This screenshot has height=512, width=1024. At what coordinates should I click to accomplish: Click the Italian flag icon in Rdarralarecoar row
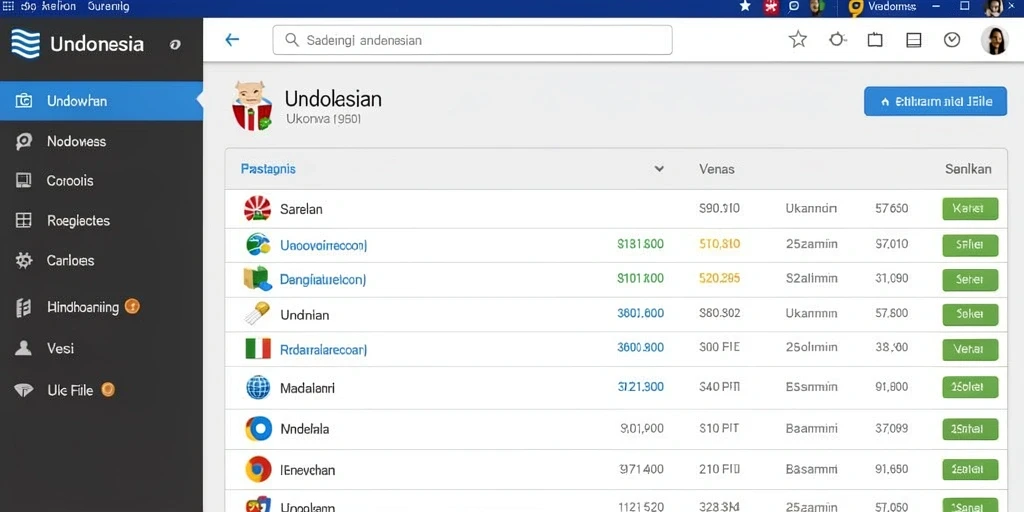point(258,349)
